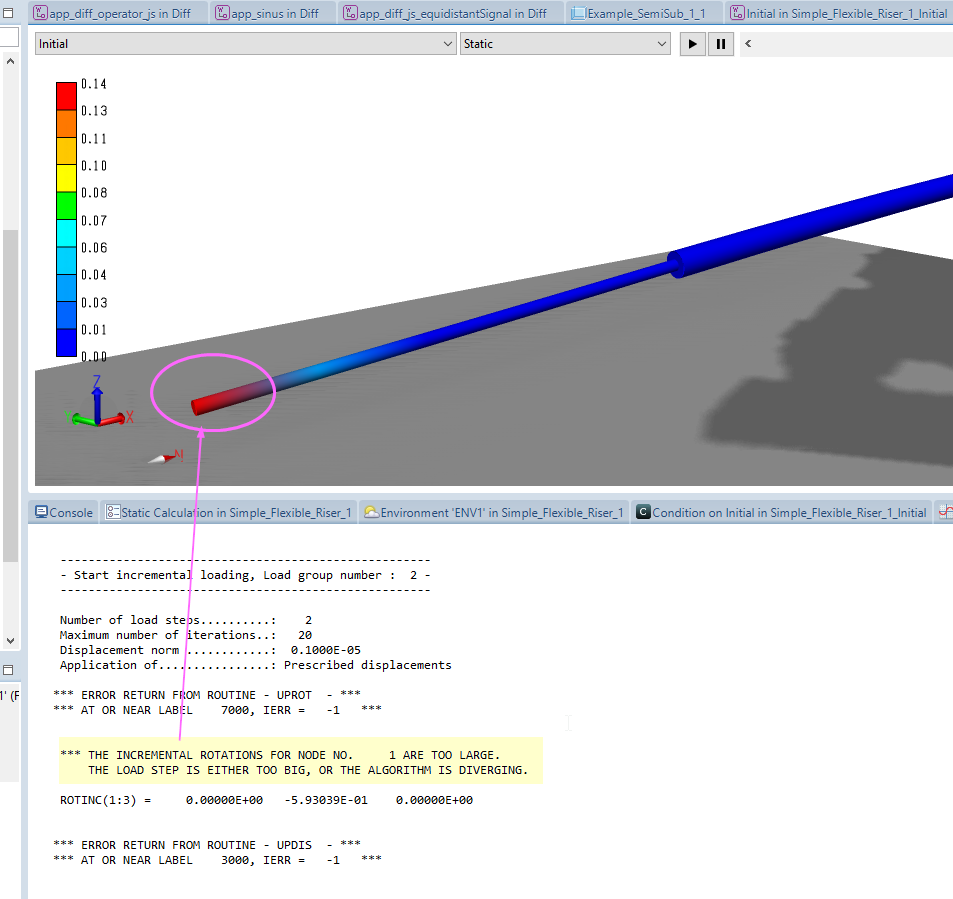The image size is (953, 899).
Task: Click the red 0.14 legend color swatch
Action: click(66, 95)
